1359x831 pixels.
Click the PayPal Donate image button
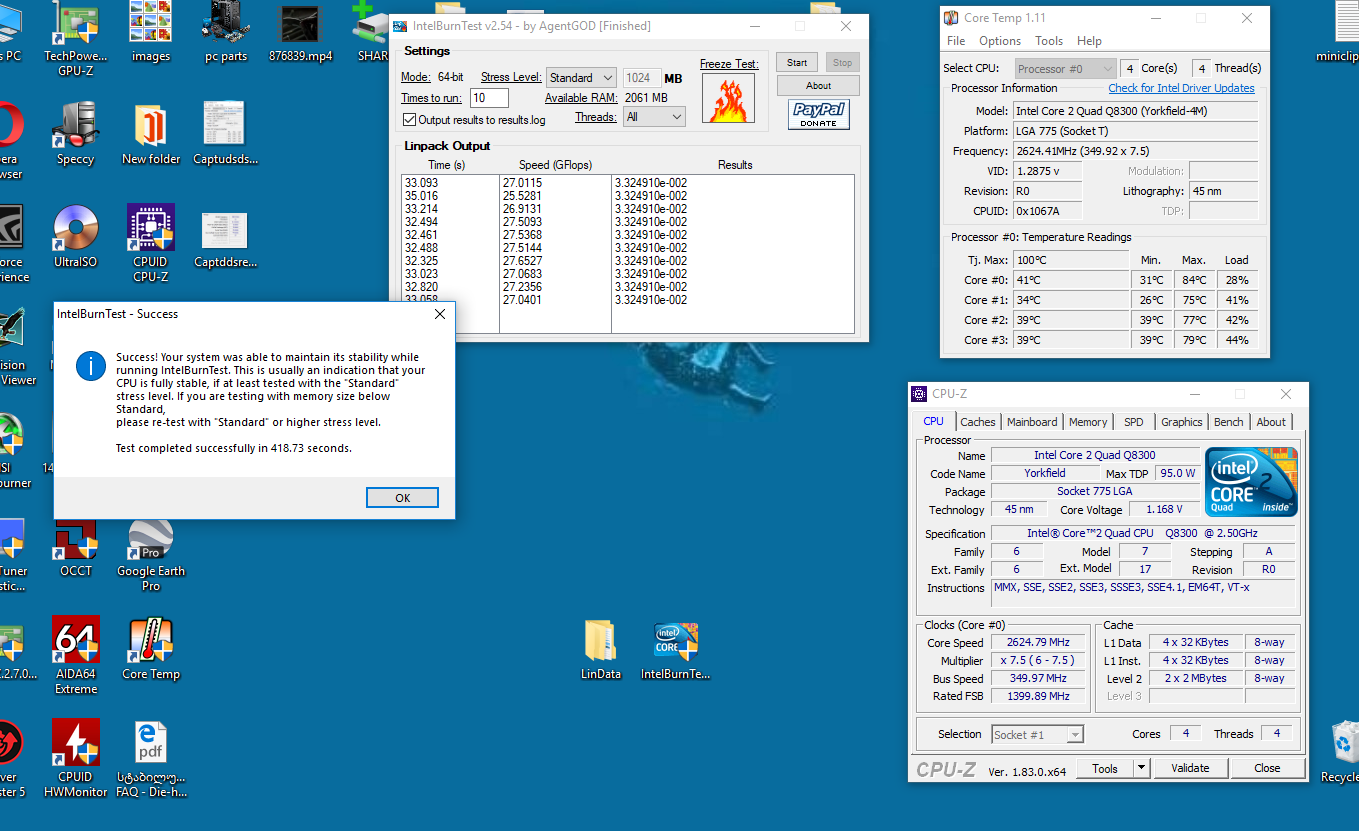(818, 115)
